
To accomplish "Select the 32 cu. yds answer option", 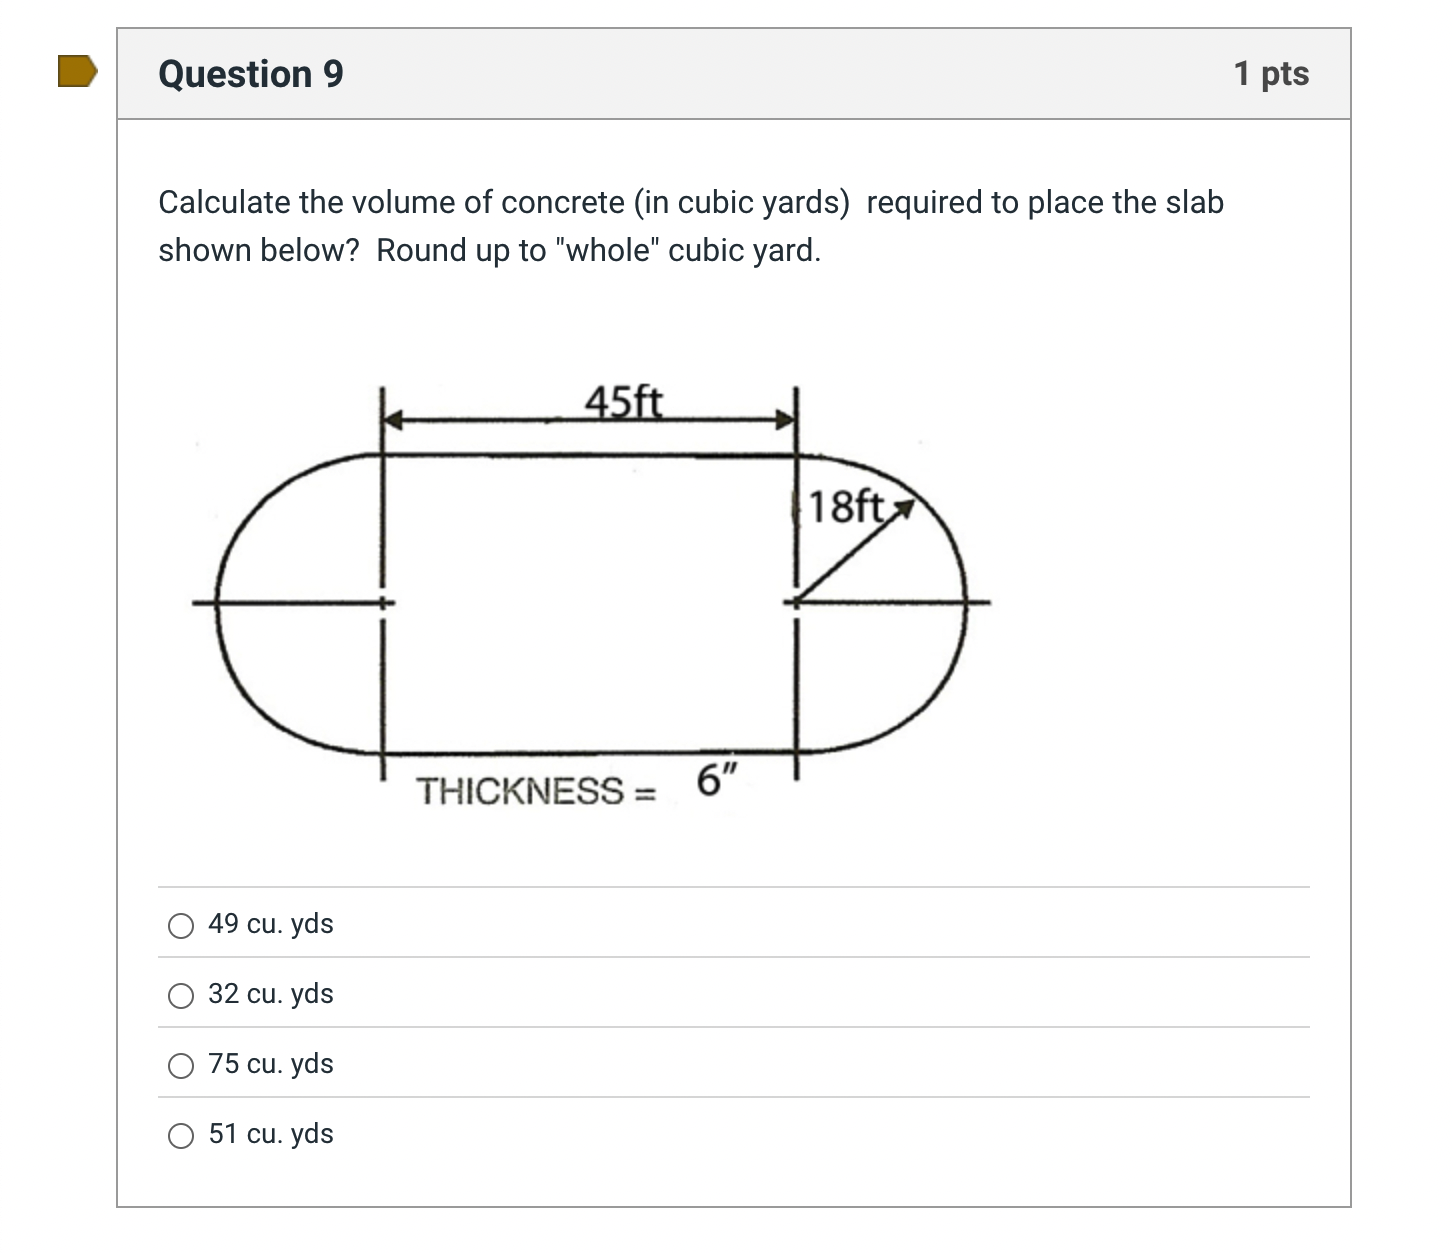I will [181, 995].
